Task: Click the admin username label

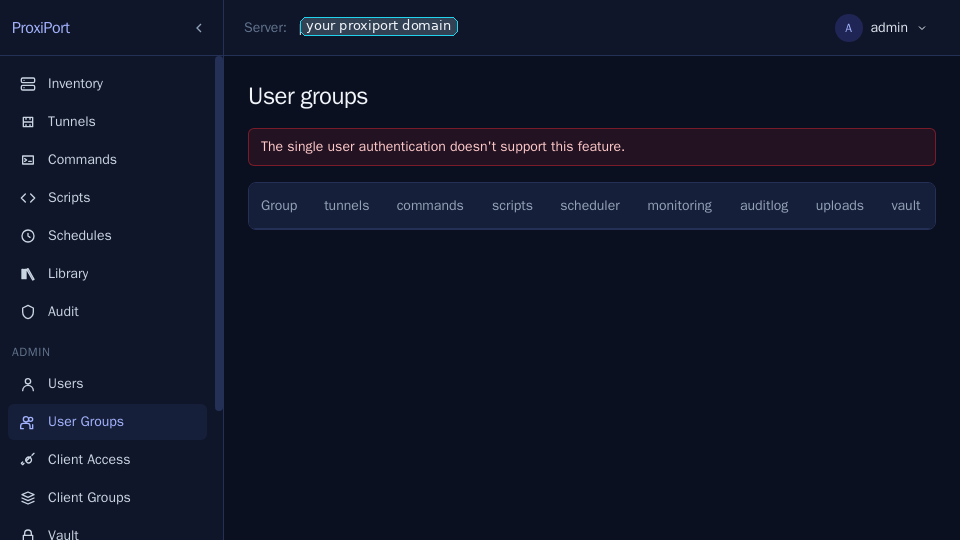Action: point(888,28)
